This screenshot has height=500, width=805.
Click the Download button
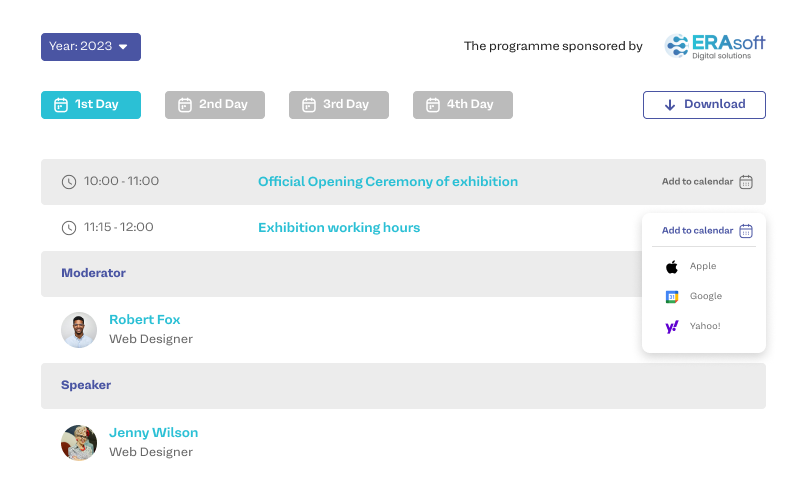pyautogui.click(x=704, y=105)
